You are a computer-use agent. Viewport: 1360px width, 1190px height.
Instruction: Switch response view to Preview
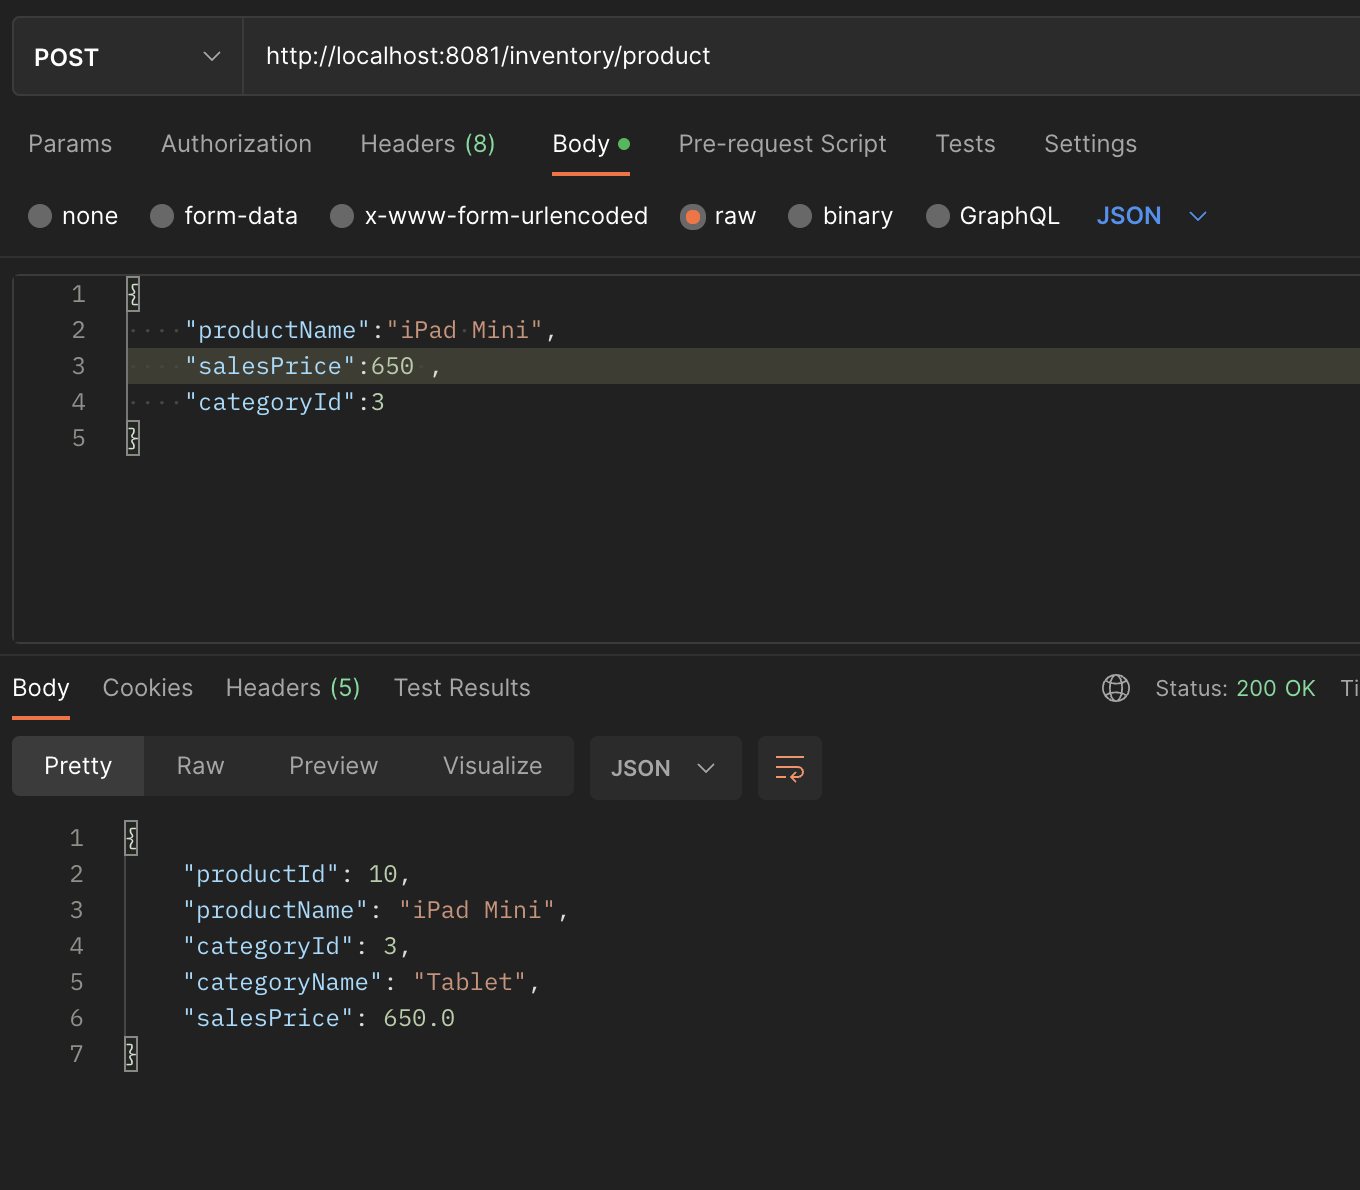(334, 765)
